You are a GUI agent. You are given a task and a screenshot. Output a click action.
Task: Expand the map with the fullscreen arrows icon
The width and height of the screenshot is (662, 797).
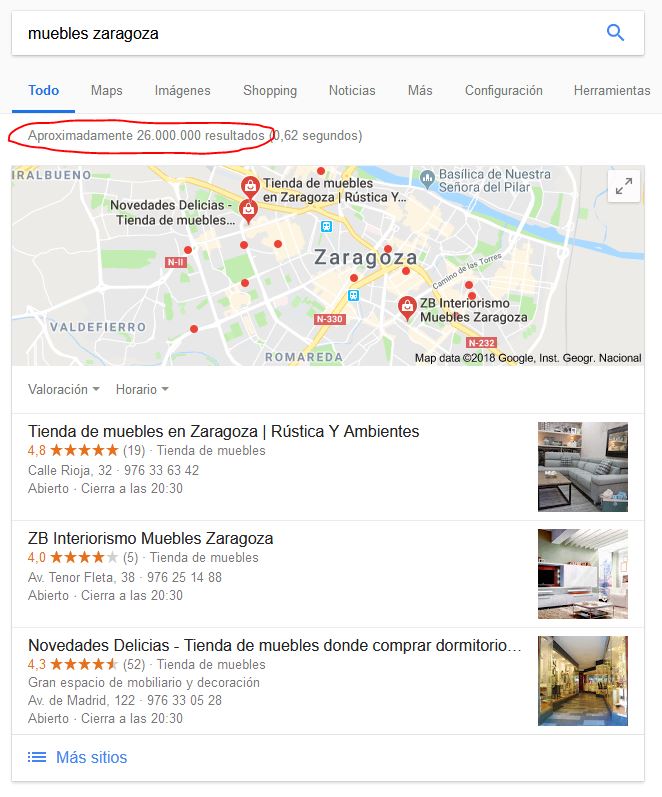(624, 186)
